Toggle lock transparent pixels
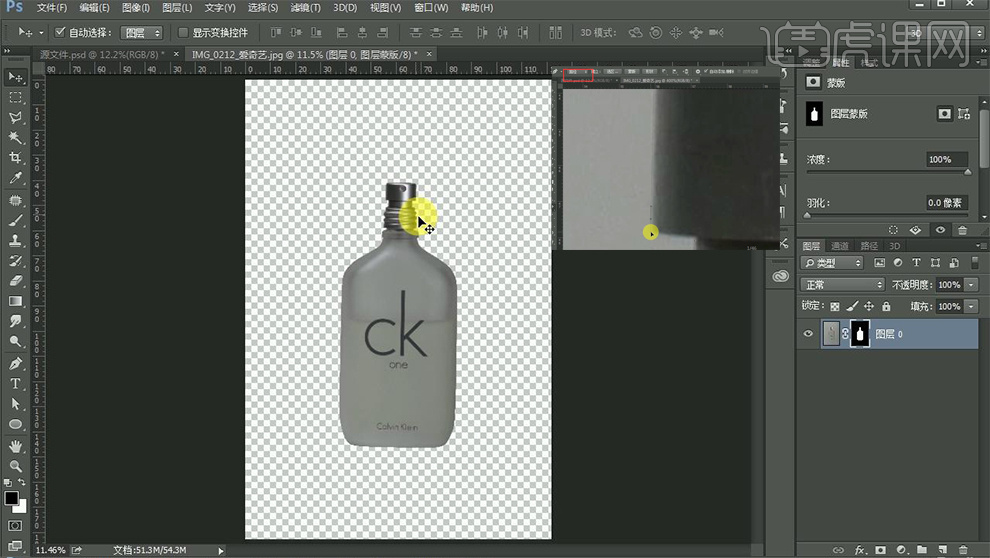Screen dimensions: 990x558 tap(835, 306)
